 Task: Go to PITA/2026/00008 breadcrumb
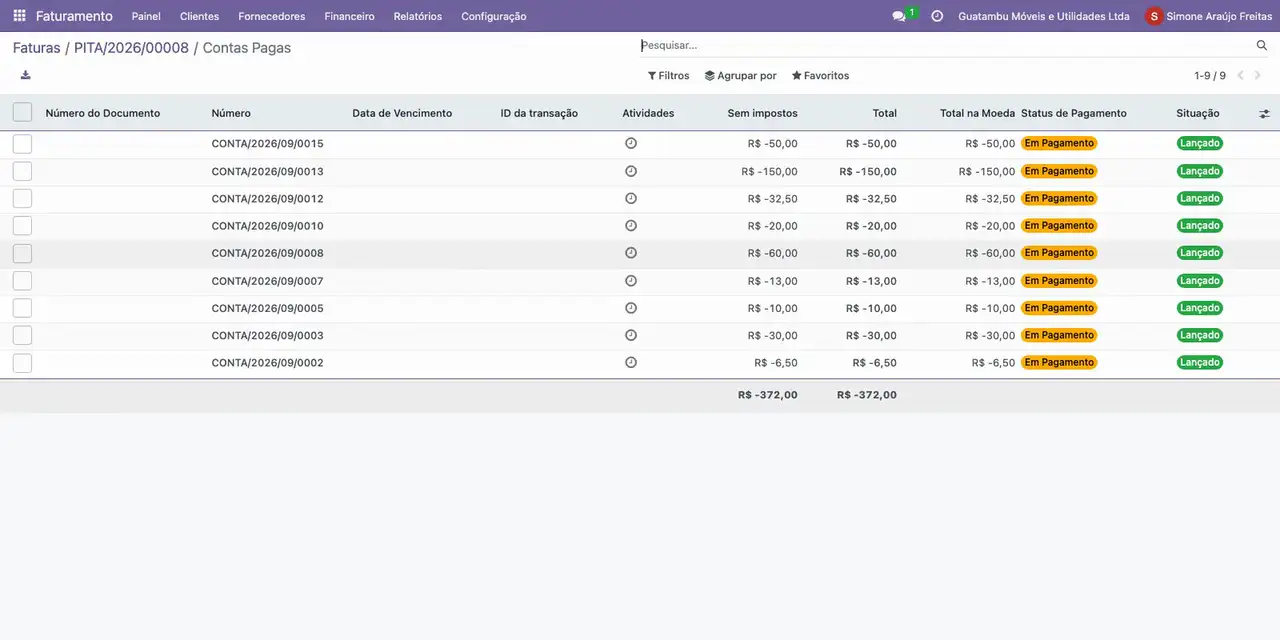pos(131,48)
